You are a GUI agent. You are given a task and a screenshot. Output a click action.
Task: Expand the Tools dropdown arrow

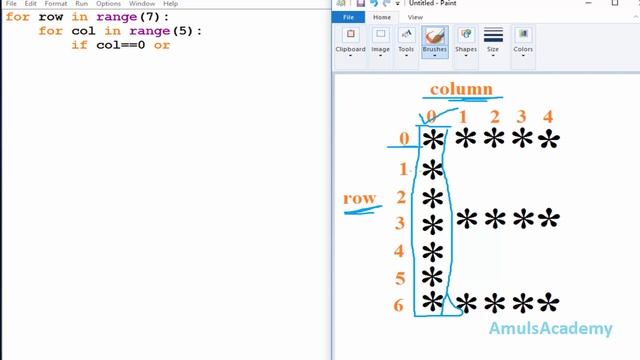pyautogui.click(x=406, y=56)
